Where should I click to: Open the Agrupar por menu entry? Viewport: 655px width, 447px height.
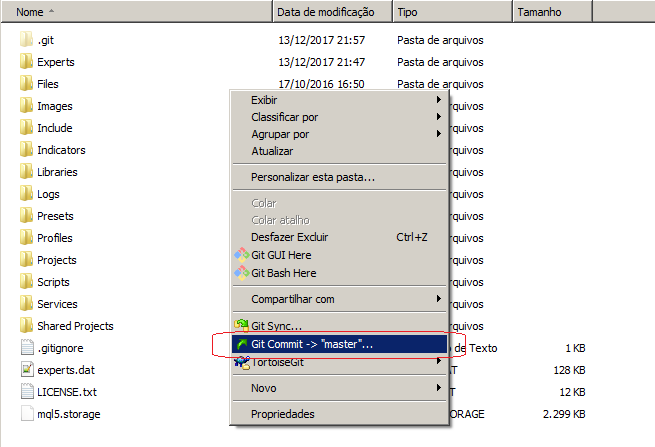click(x=340, y=134)
